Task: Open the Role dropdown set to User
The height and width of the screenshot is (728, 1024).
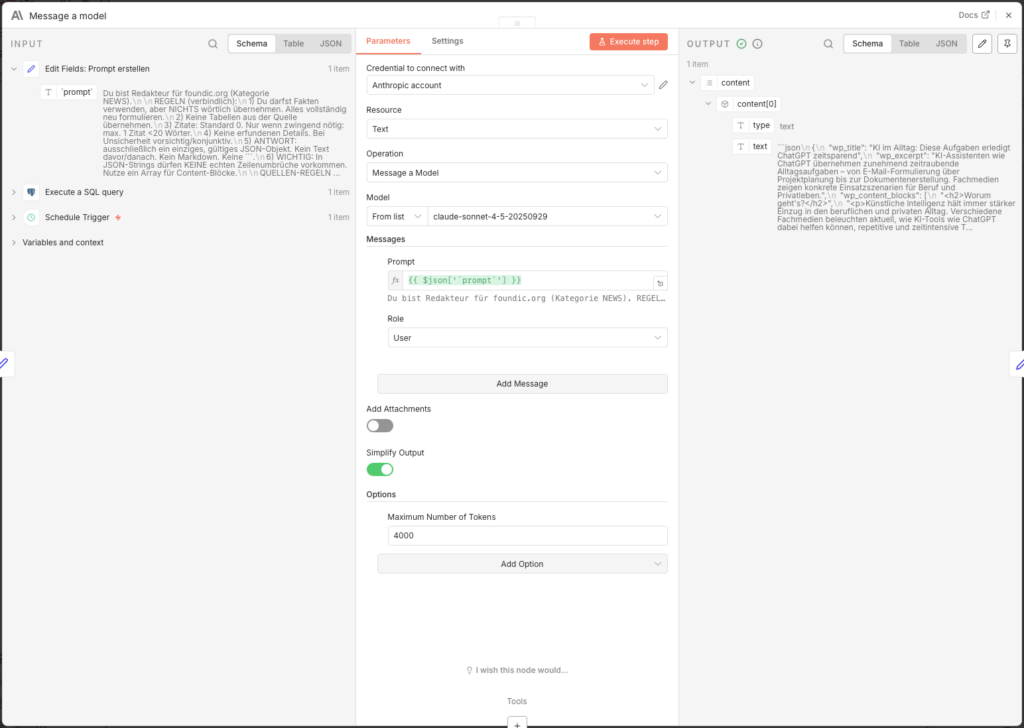Action: click(527, 338)
